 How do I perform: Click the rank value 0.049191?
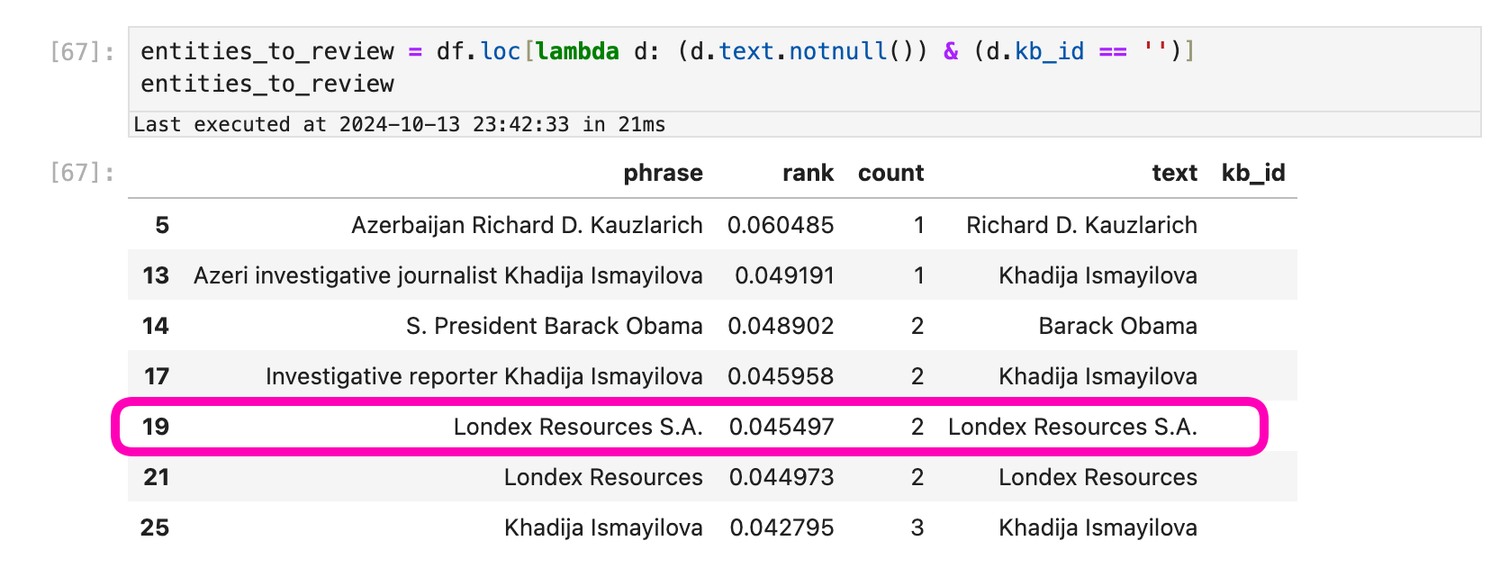tap(784, 275)
